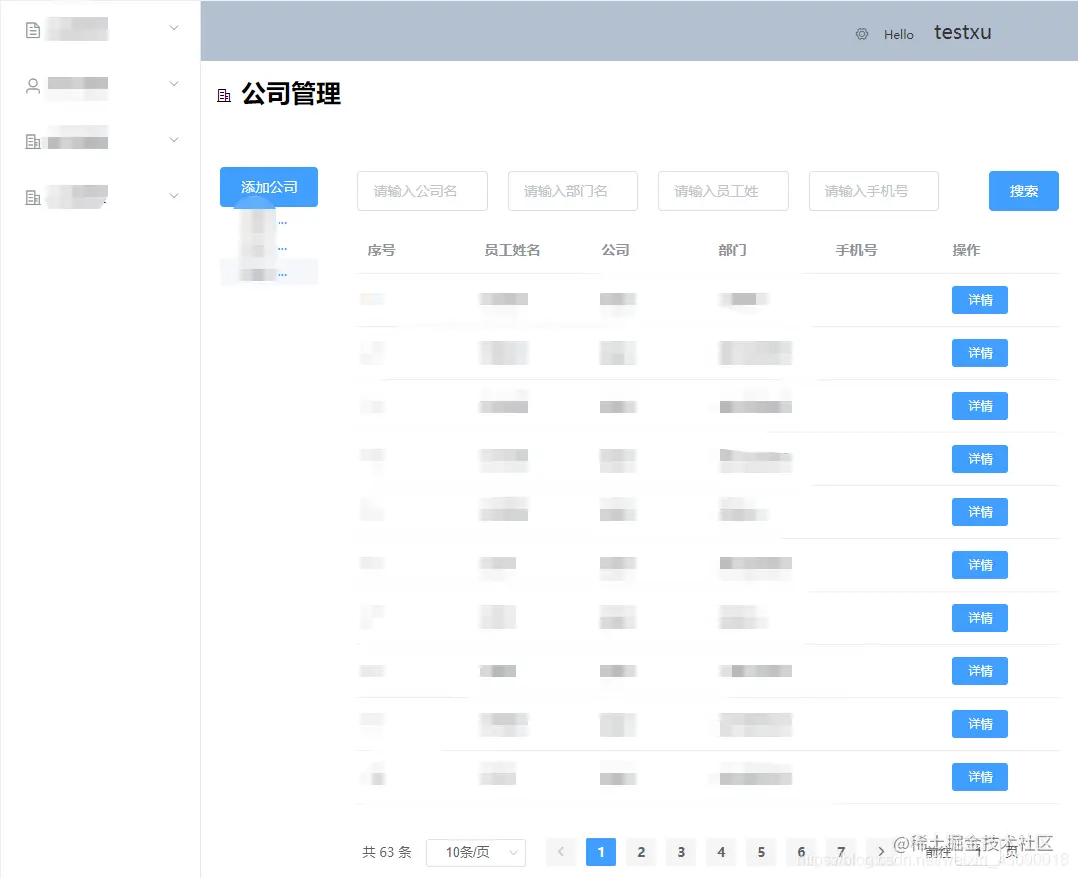
Task: Click the 添加公司 button
Action: tap(268, 187)
